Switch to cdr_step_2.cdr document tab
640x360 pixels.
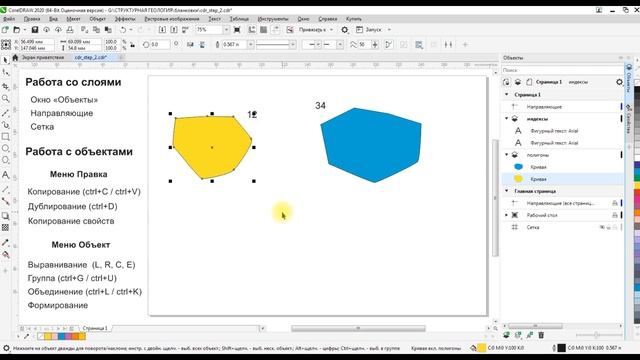pos(91,58)
